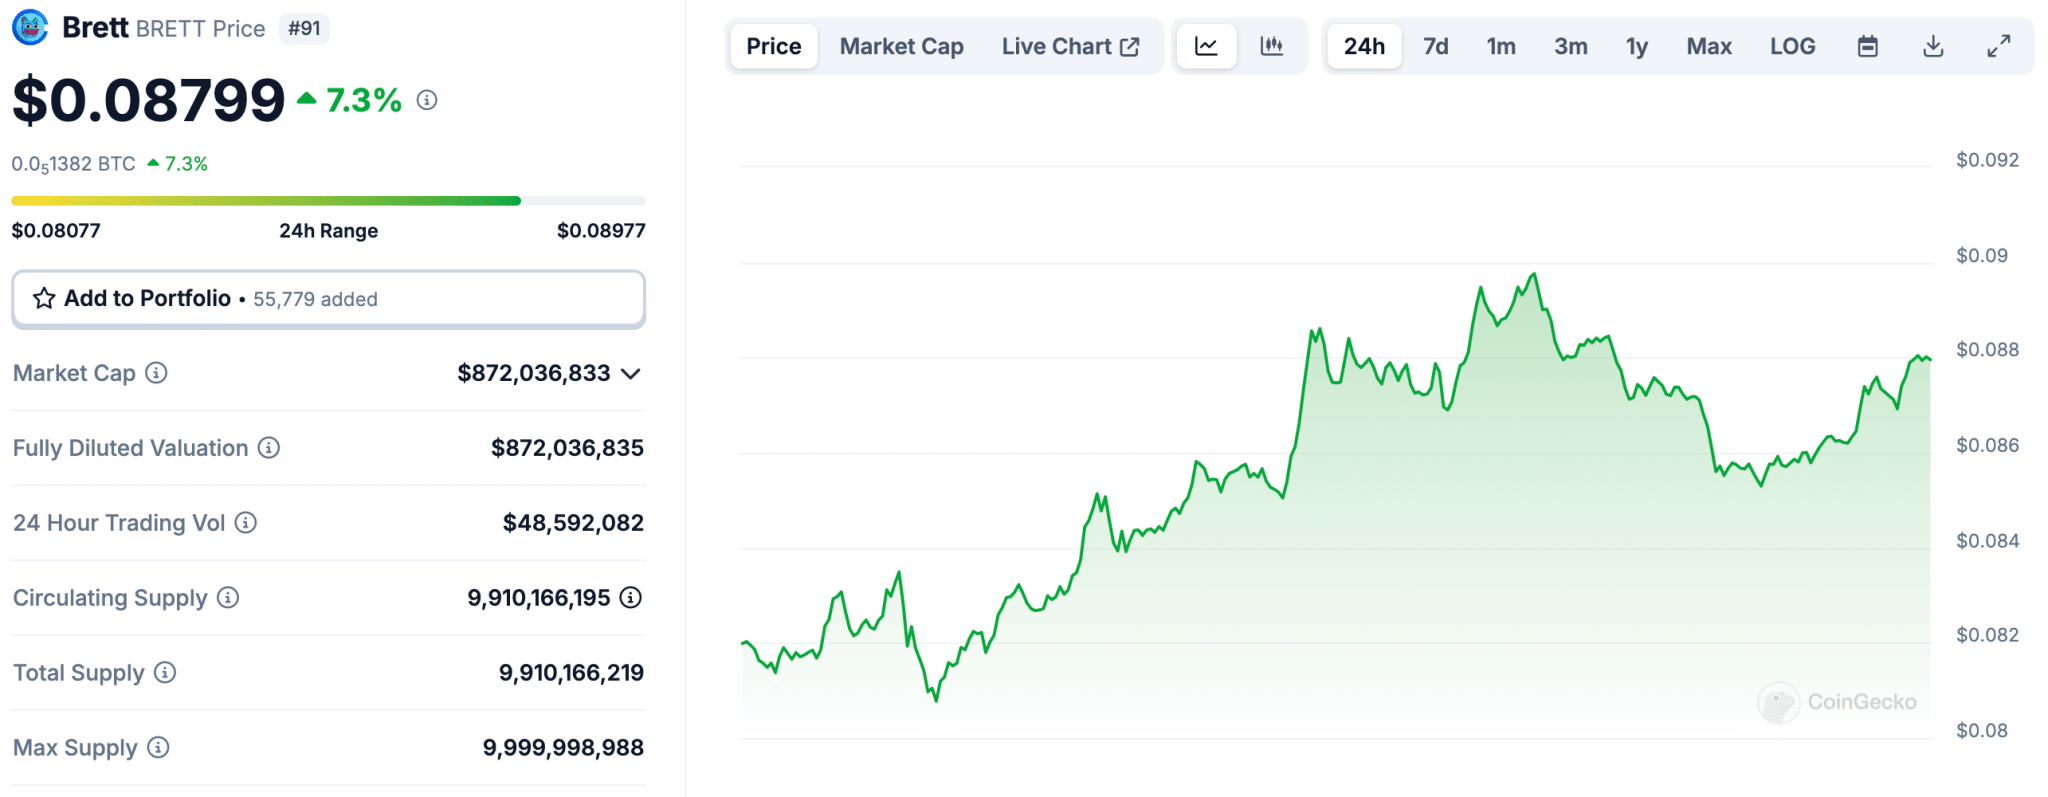The image size is (2048, 797).
Task: Click the 9,999,998,988 max supply value
Action: tap(563, 748)
